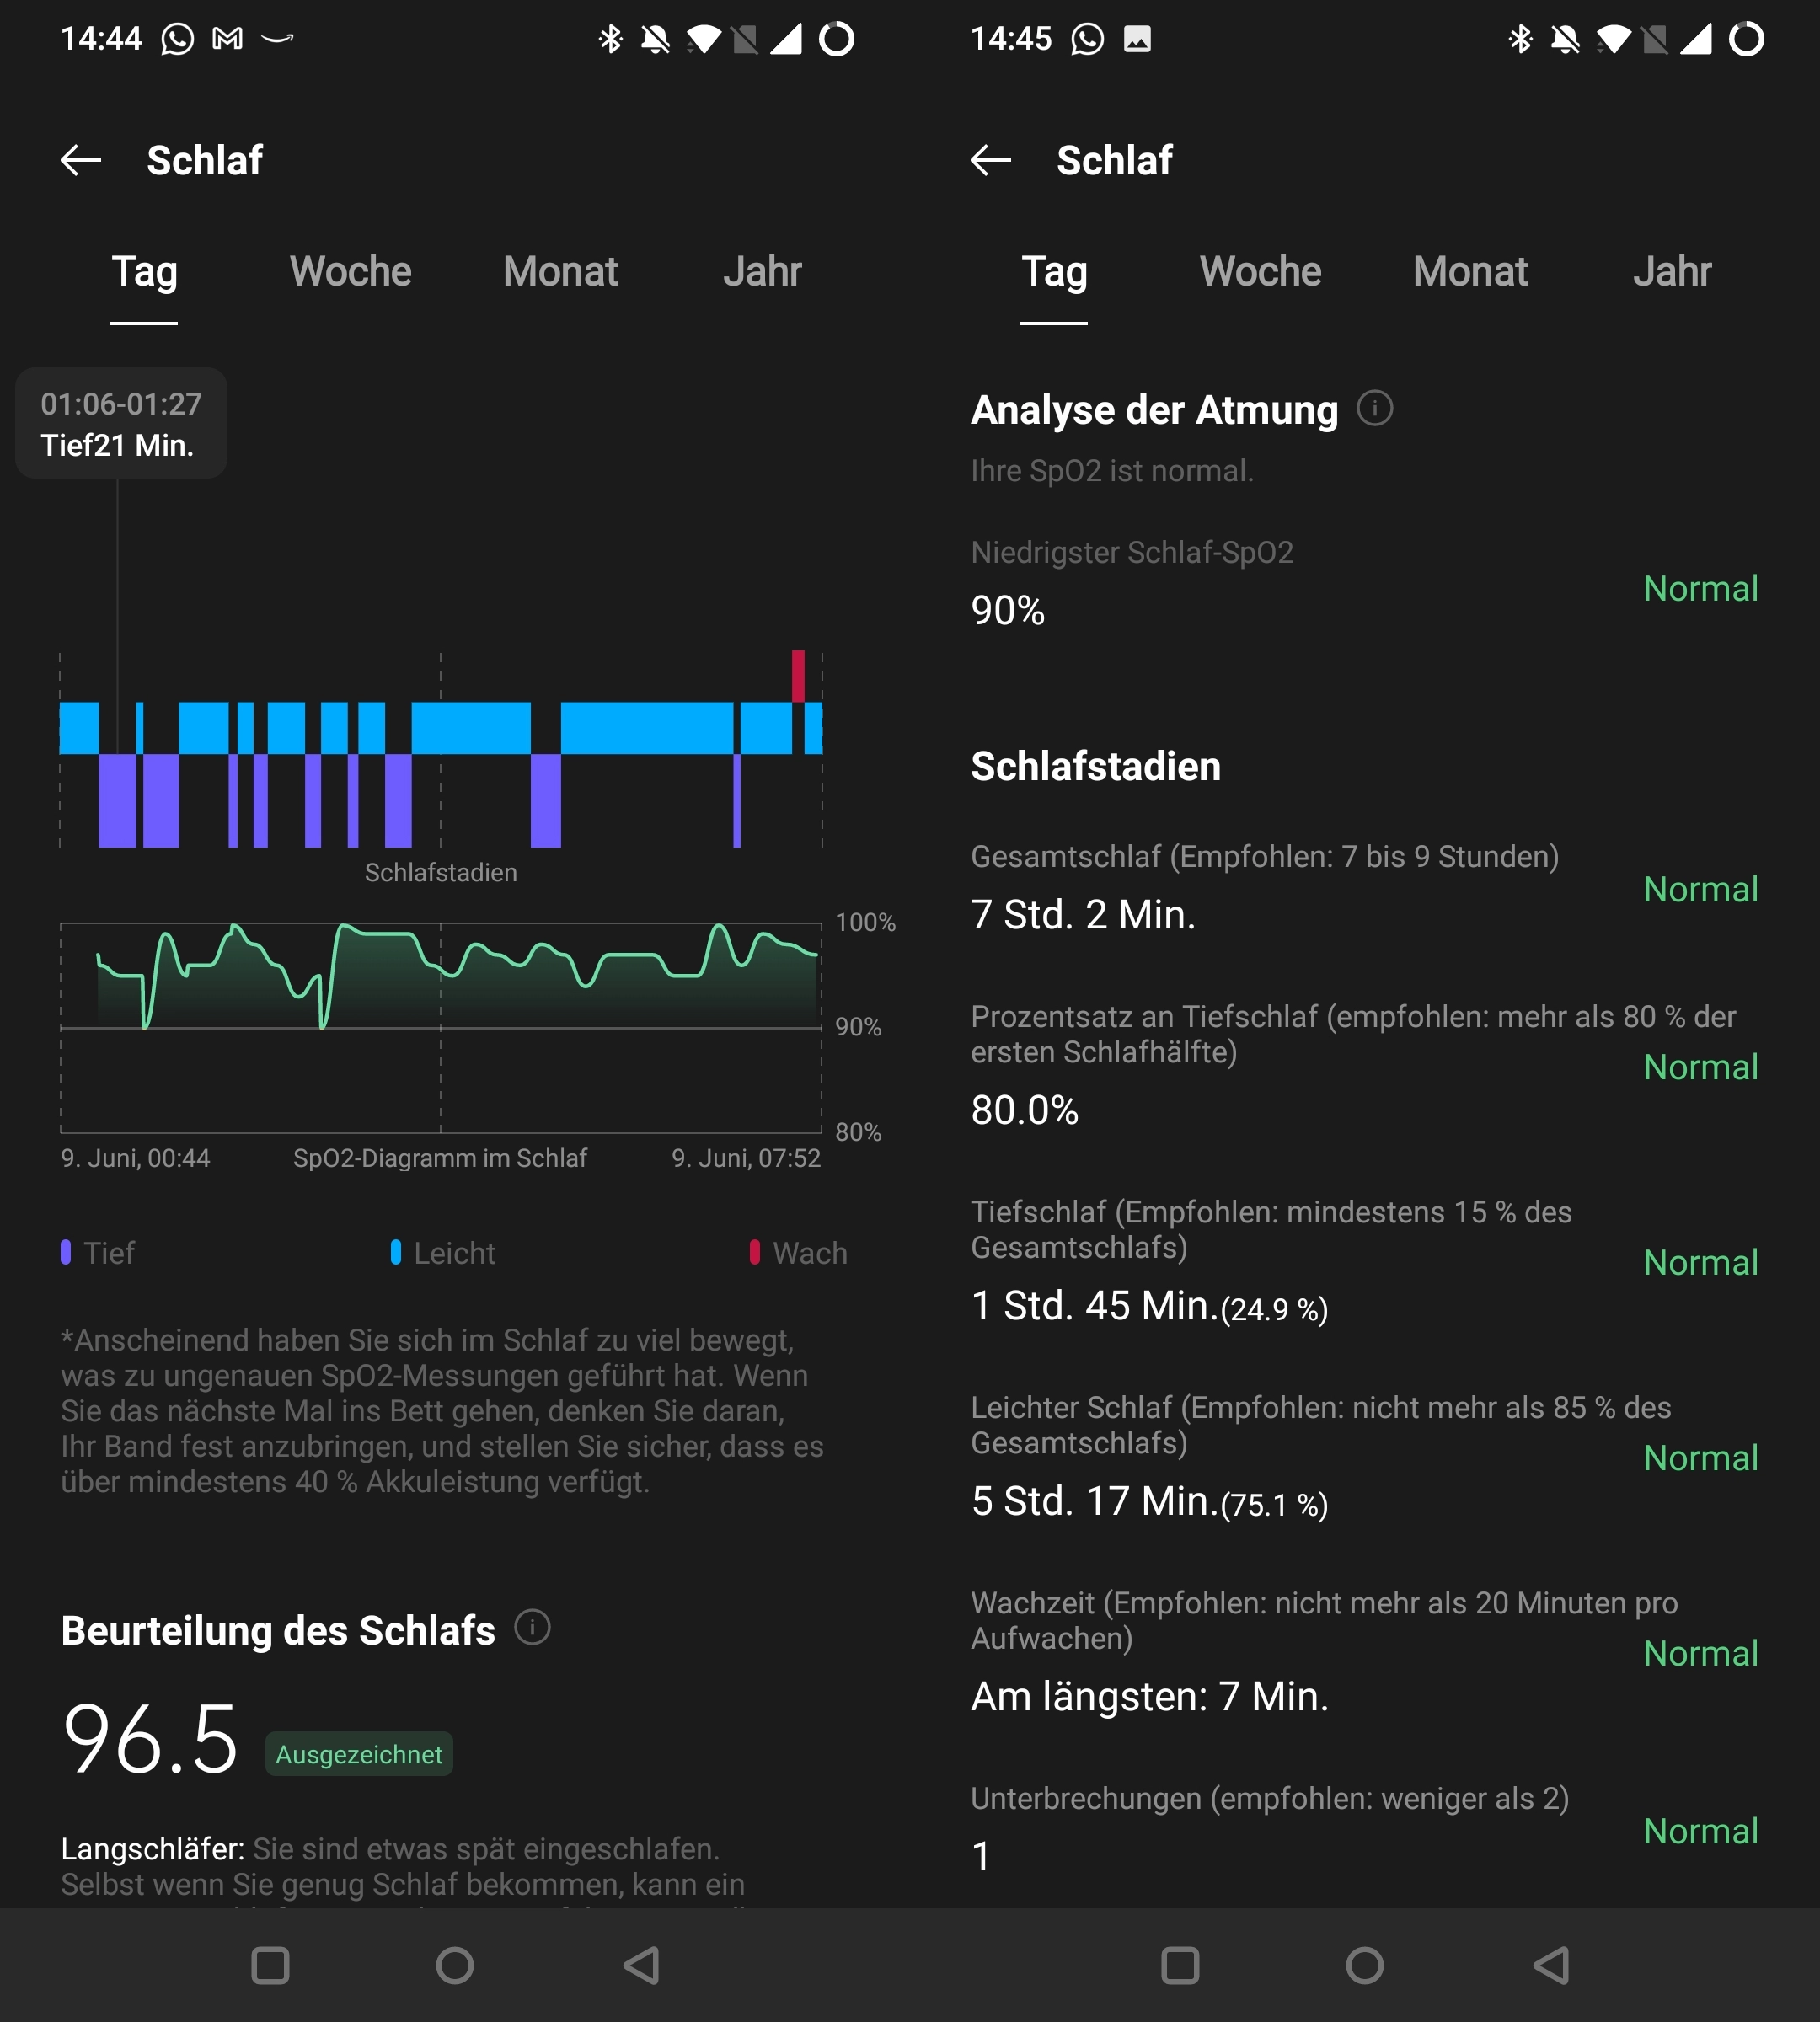The image size is (1820, 2022).
Task: Switch to Woche tab on left screen
Action: [350, 272]
